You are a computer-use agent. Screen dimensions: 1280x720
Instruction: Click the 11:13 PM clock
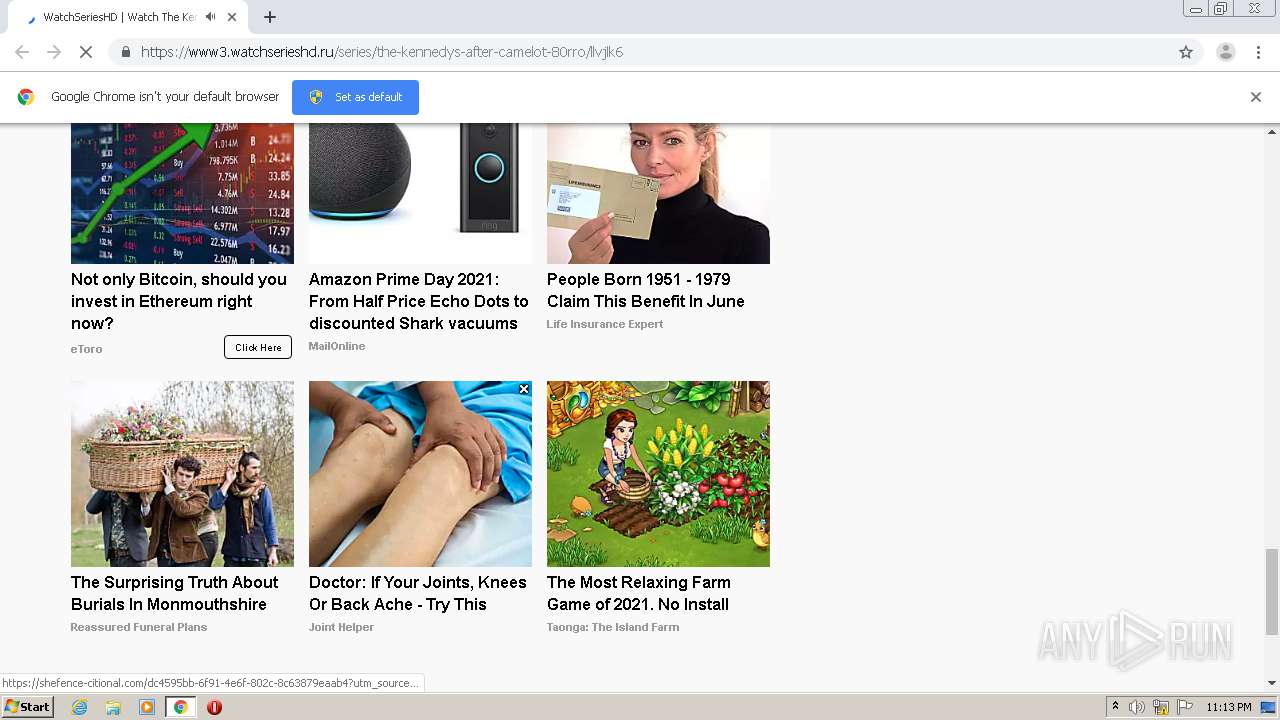coord(1229,707)
